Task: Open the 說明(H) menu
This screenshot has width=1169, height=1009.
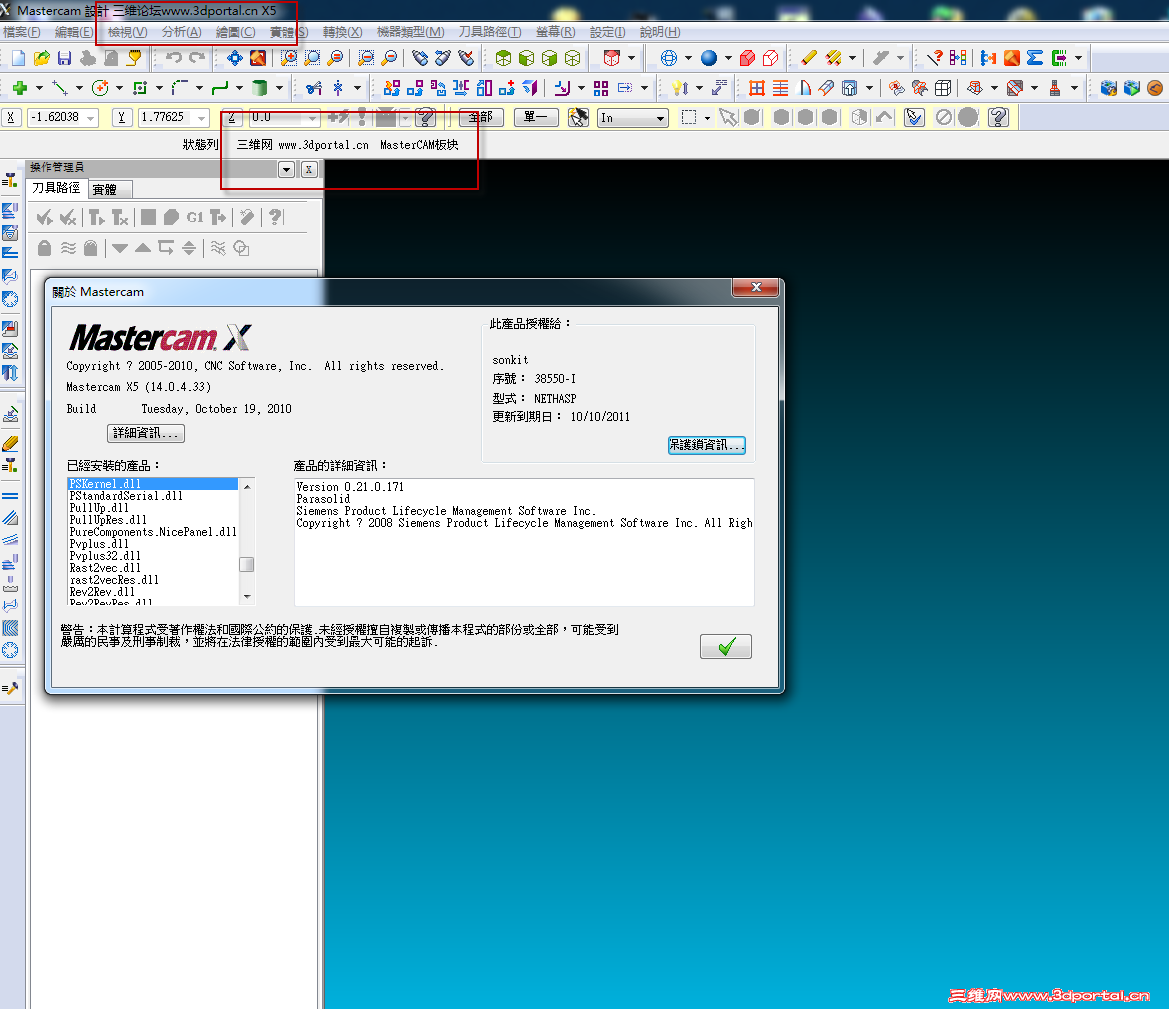Action: click(660, 32)
